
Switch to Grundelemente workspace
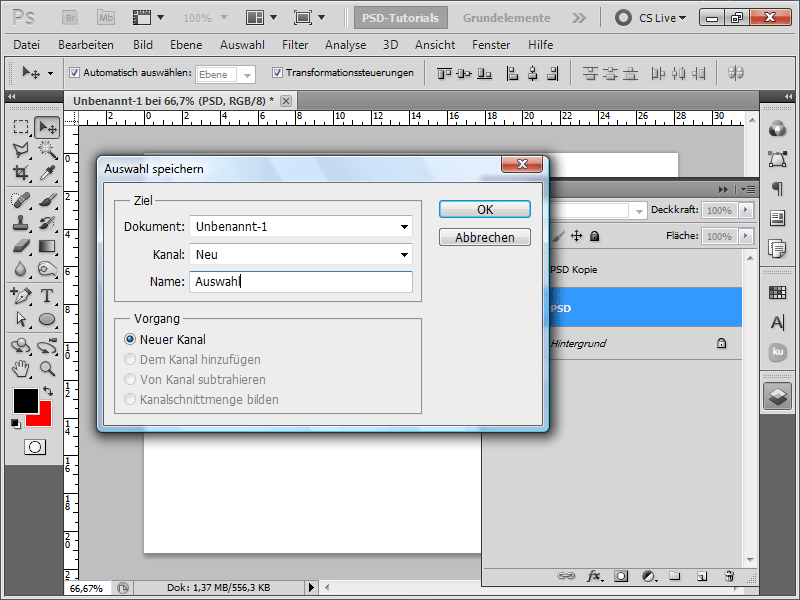pyautogui.click(x=507, y=18)
